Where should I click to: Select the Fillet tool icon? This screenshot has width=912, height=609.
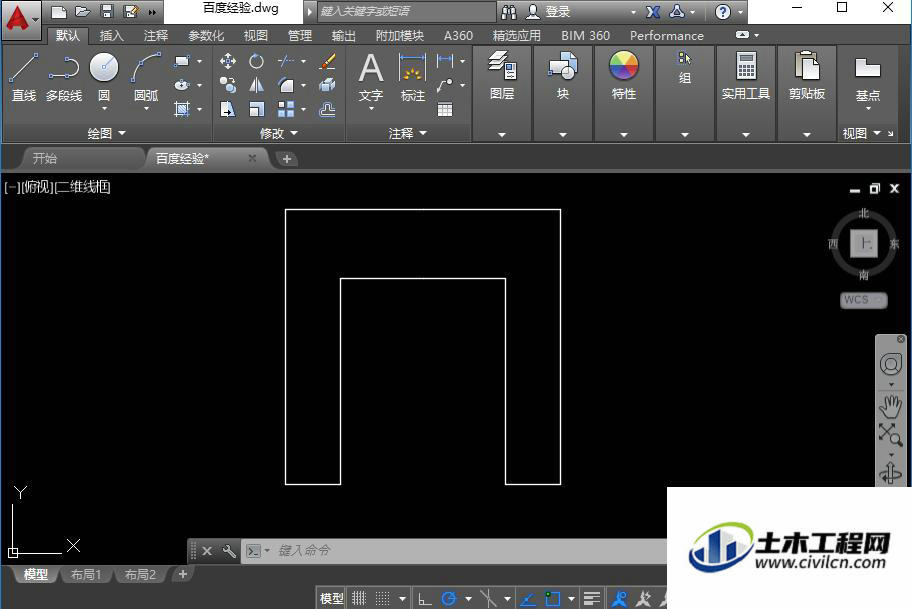point(286,85)
